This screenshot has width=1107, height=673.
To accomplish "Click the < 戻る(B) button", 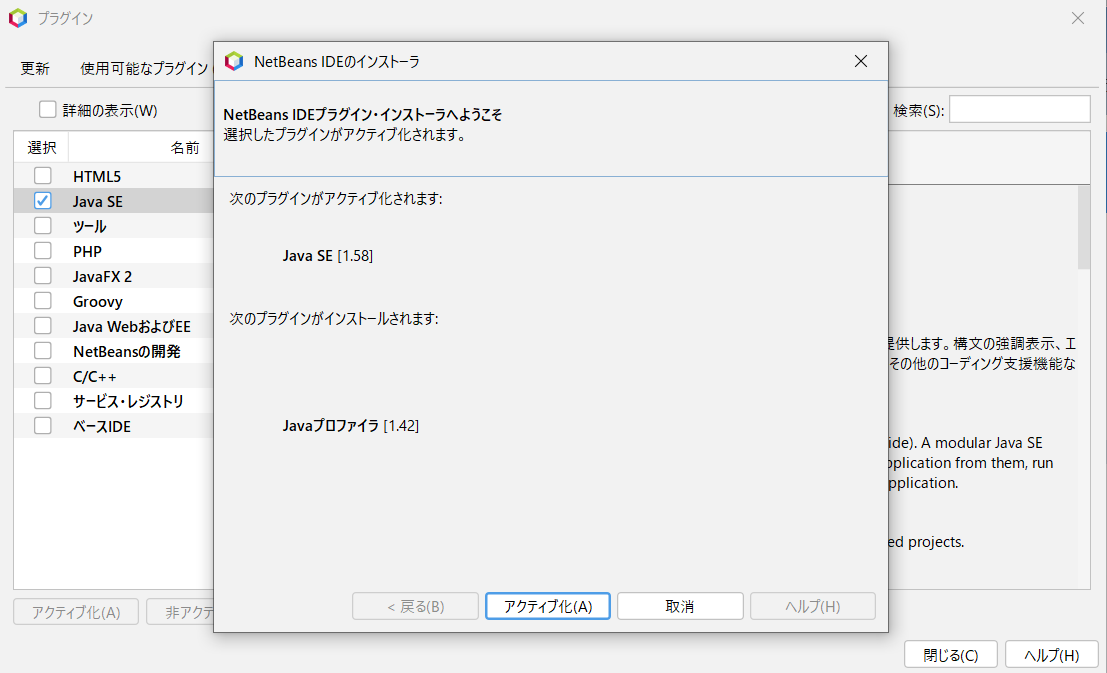I will point(415,606).
